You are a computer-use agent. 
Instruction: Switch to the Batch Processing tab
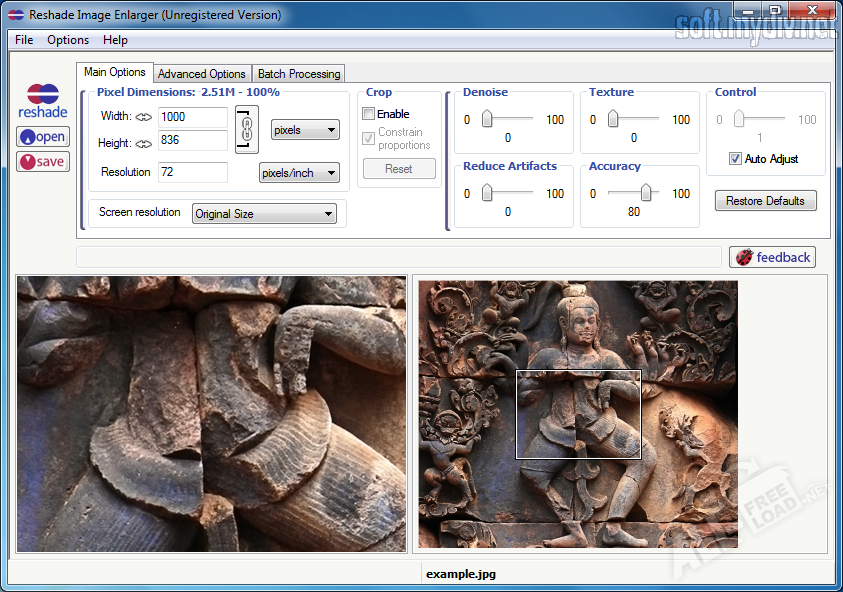tap(298, 73)
